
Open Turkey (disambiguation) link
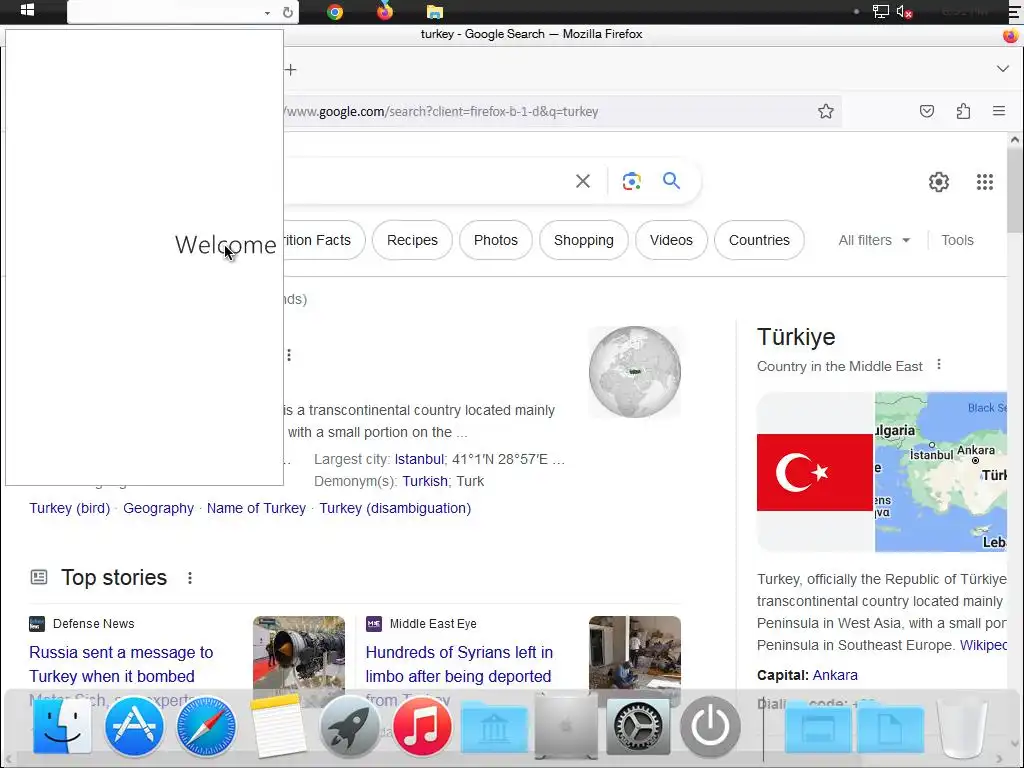[x=395, y=508]
